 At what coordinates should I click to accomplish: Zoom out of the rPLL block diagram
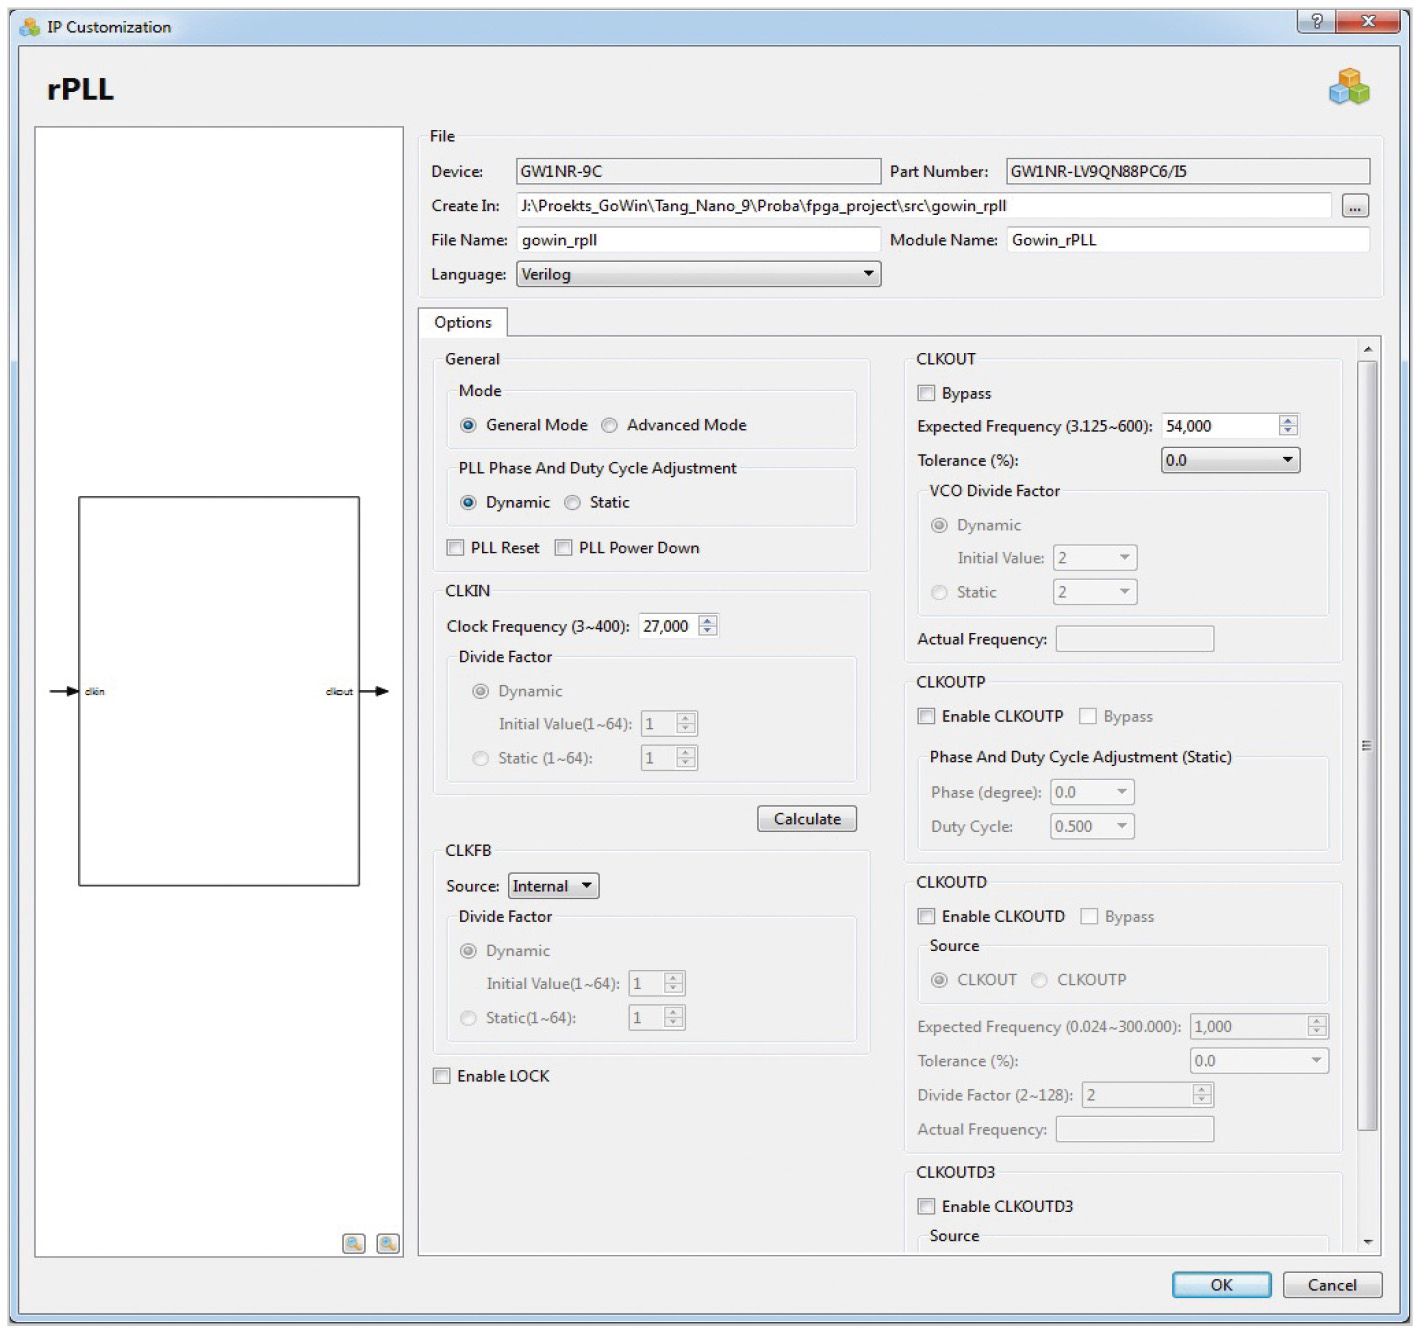[x=388, y=1243]
